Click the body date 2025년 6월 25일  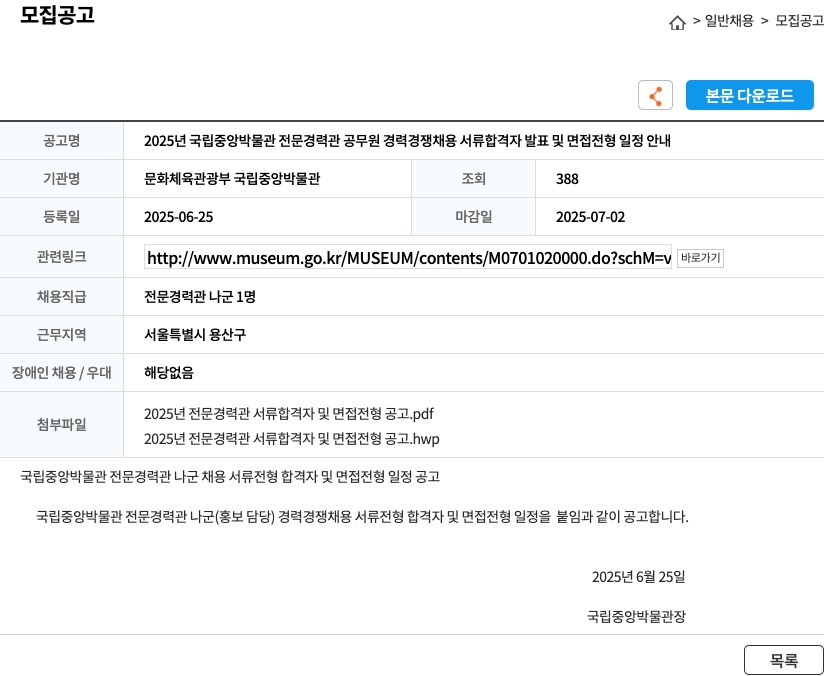pos(638,577)
